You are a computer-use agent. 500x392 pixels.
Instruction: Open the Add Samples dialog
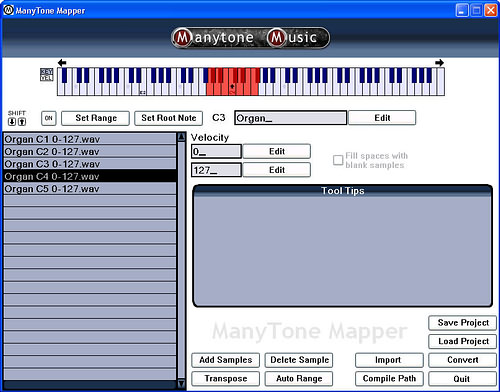226,360
